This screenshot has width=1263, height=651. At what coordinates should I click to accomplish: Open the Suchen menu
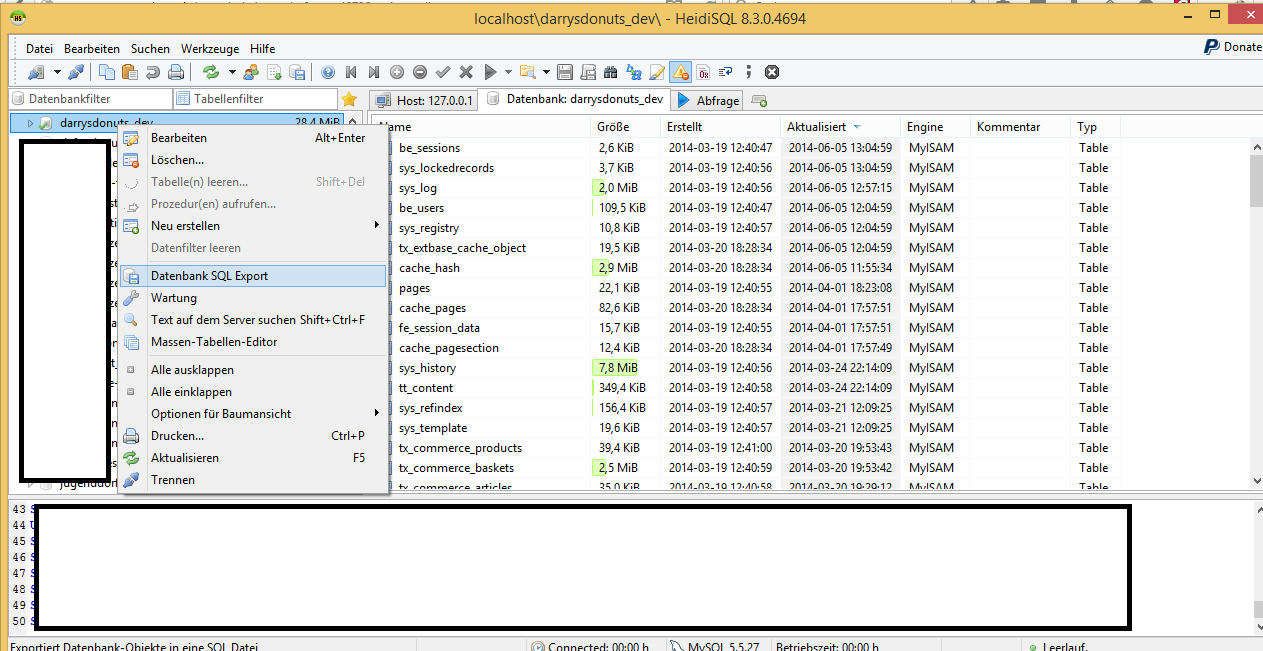coord(150,49)
